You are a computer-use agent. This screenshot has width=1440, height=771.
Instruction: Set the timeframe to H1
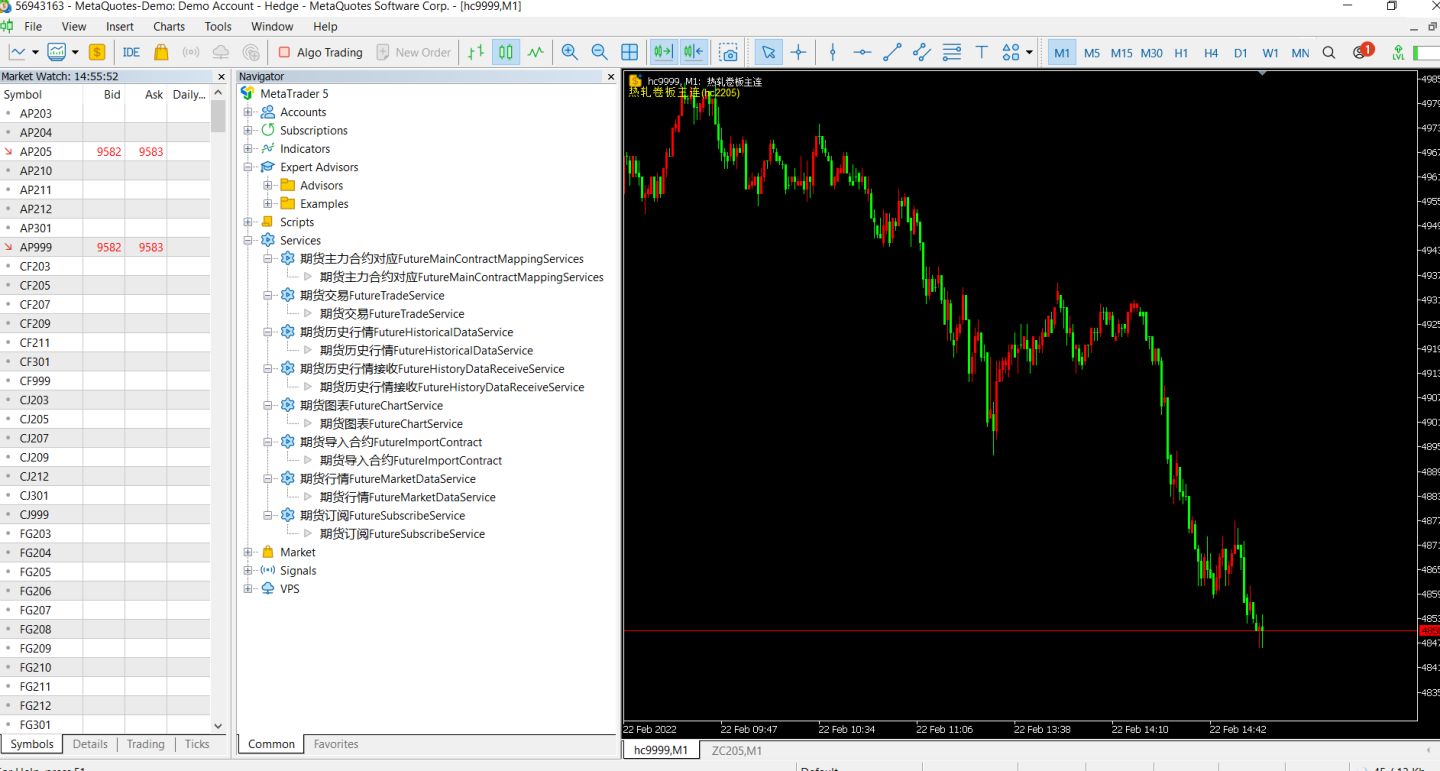coord(1181,53)
